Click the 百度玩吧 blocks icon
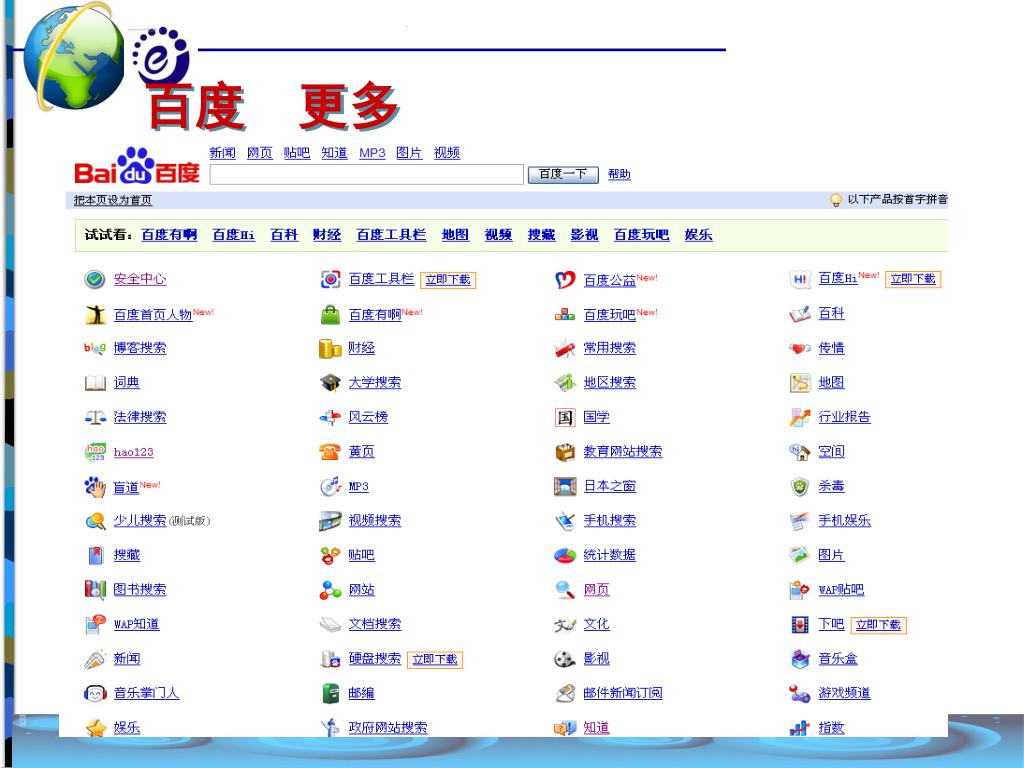The width and height of the screenshot is (1024, 768). tap(565, 315)
